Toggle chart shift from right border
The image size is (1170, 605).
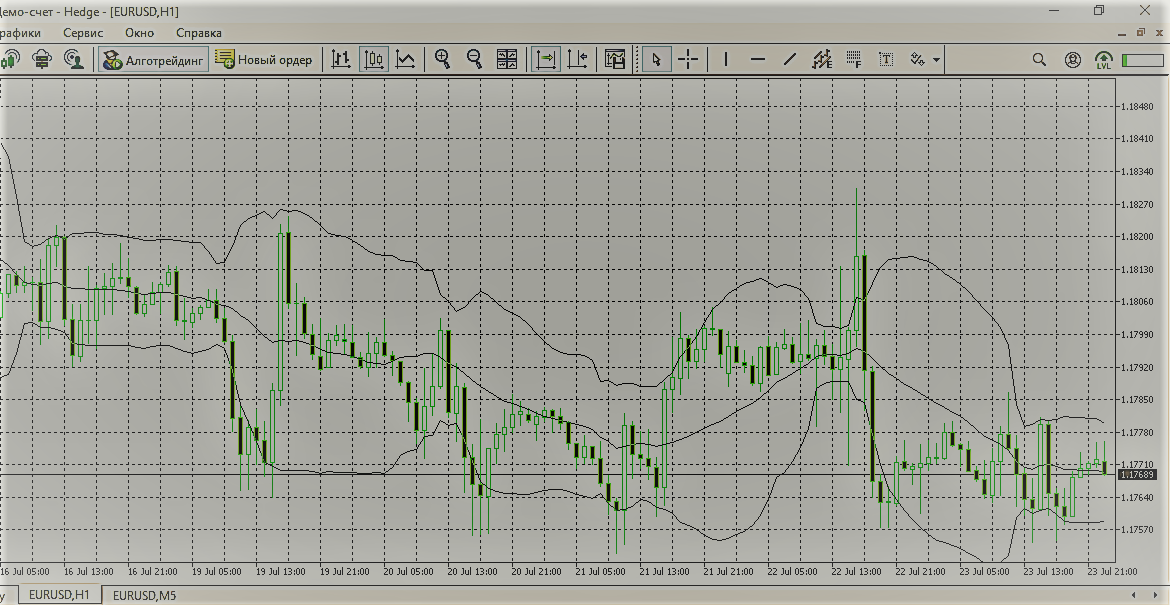coord(578,59)
